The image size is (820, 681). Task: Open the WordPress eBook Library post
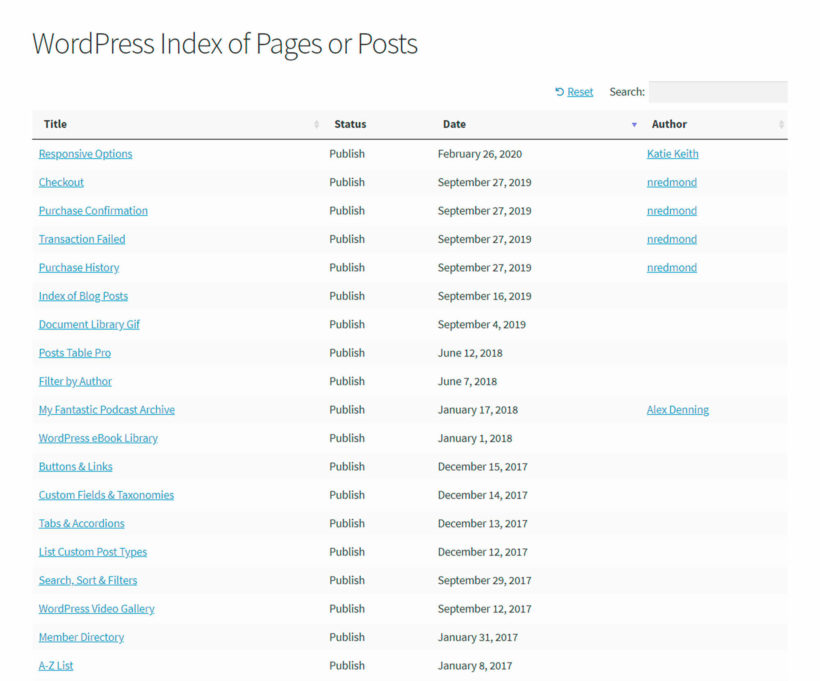click(98, 438)
